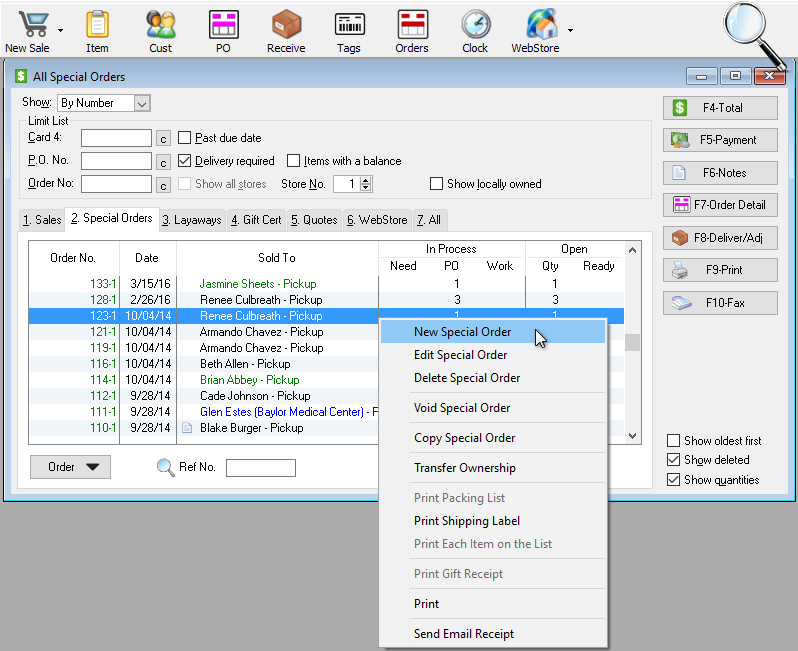Enable the Past due date checkbox

184,138
